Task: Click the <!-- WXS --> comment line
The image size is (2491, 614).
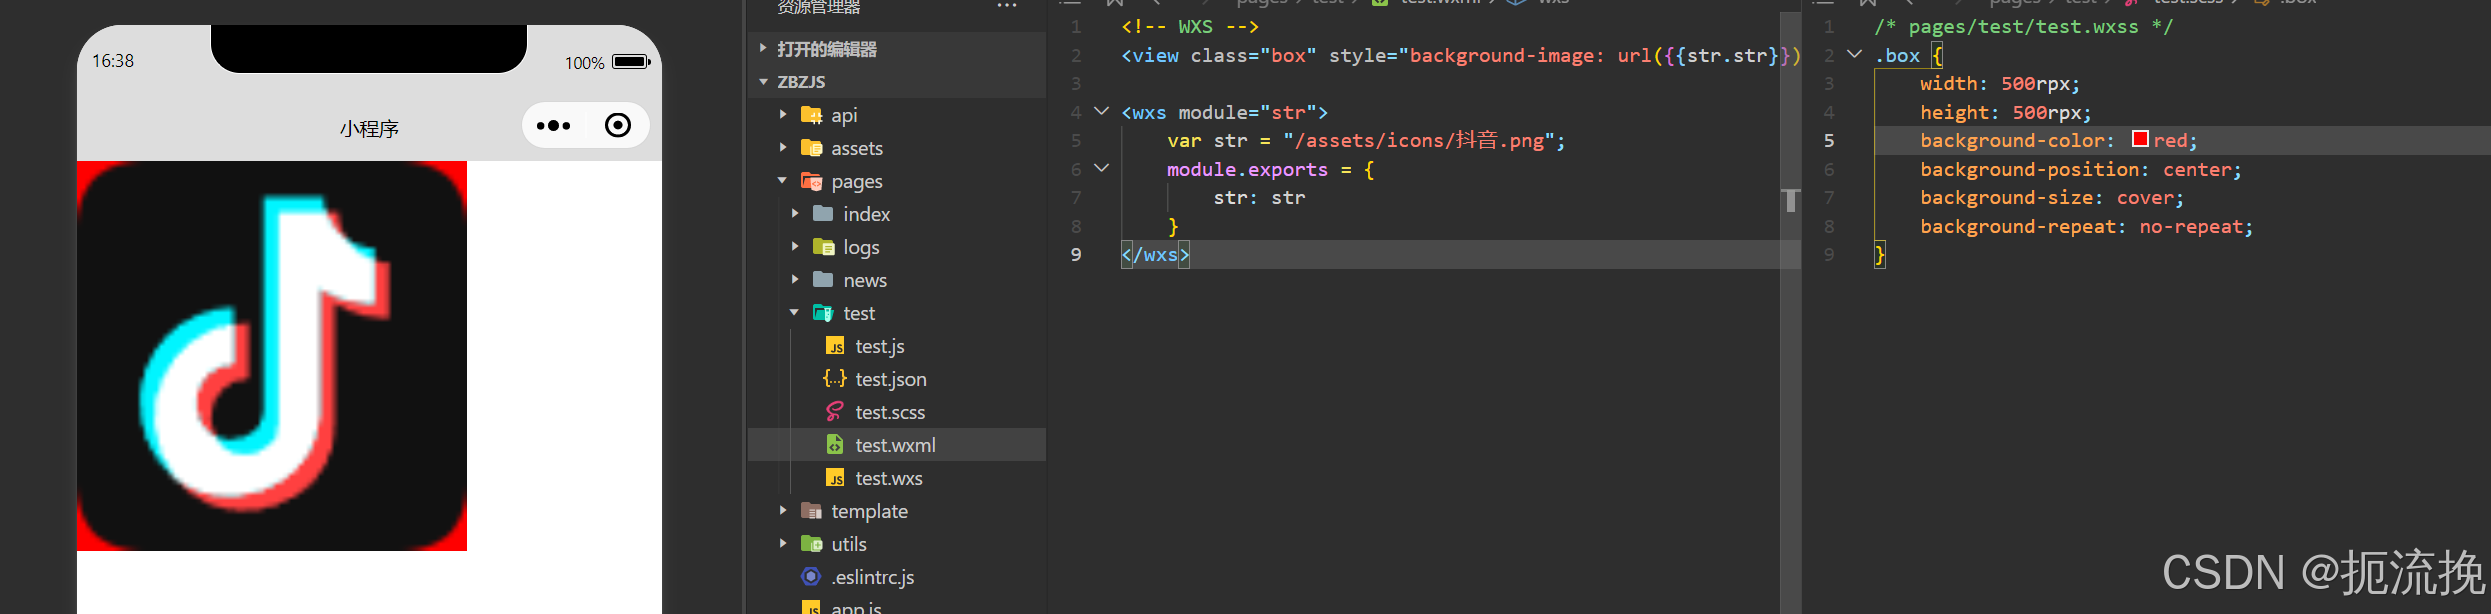Action: click(x=1190, y=27)
